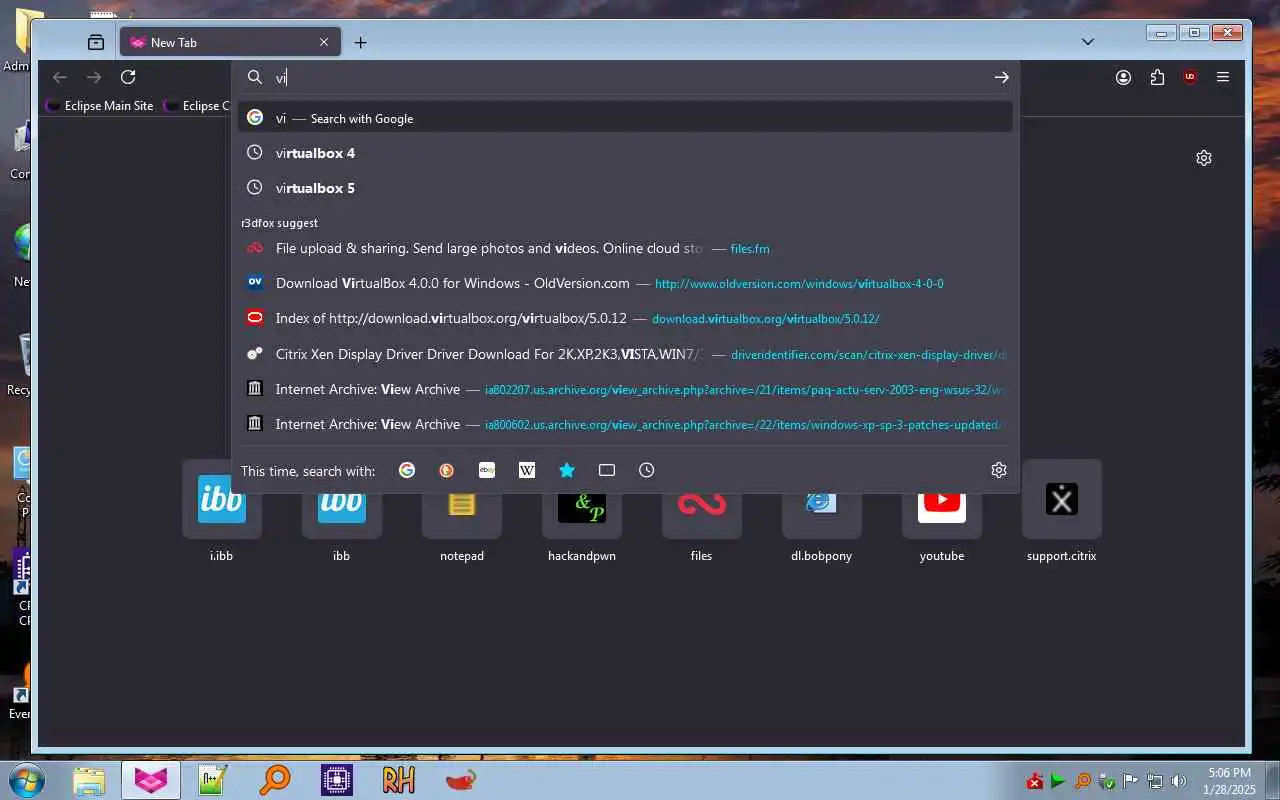The width and height of the screenshot is (1280, 800).
Task: Open the files.fm File upload suggestion
Action: [x=625, y=248]
